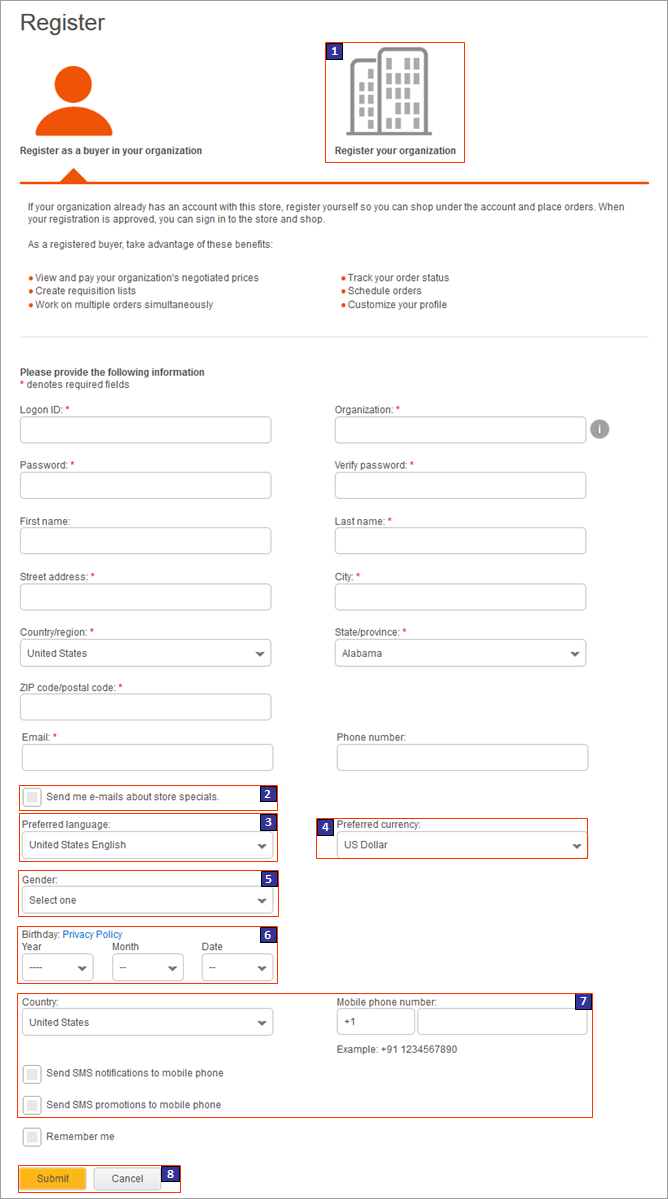This screenshot has width=668, height=1199.
Task: Check Send me e-mails about store specials
Action: click(31, 794)
